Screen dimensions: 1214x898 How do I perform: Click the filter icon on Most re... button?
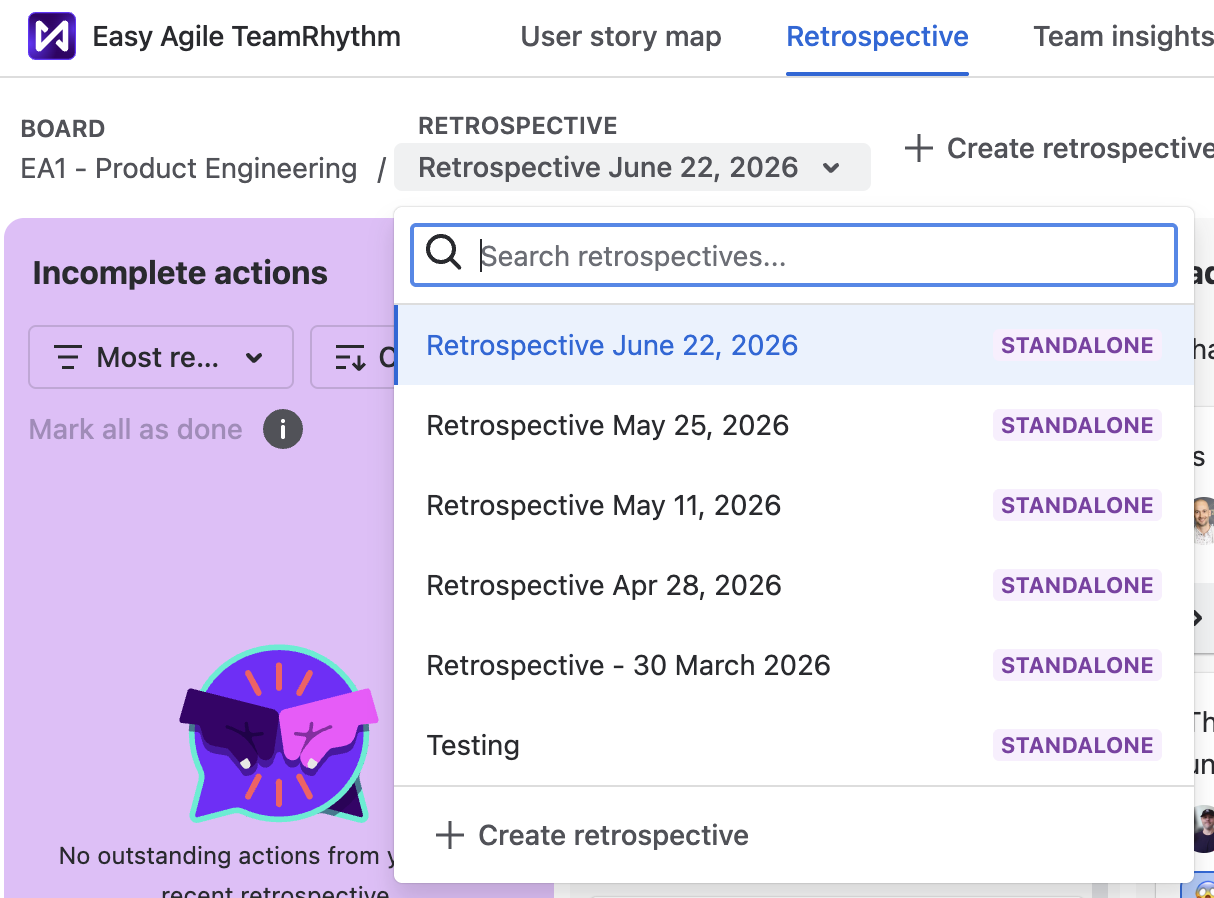tap(68, 357)
